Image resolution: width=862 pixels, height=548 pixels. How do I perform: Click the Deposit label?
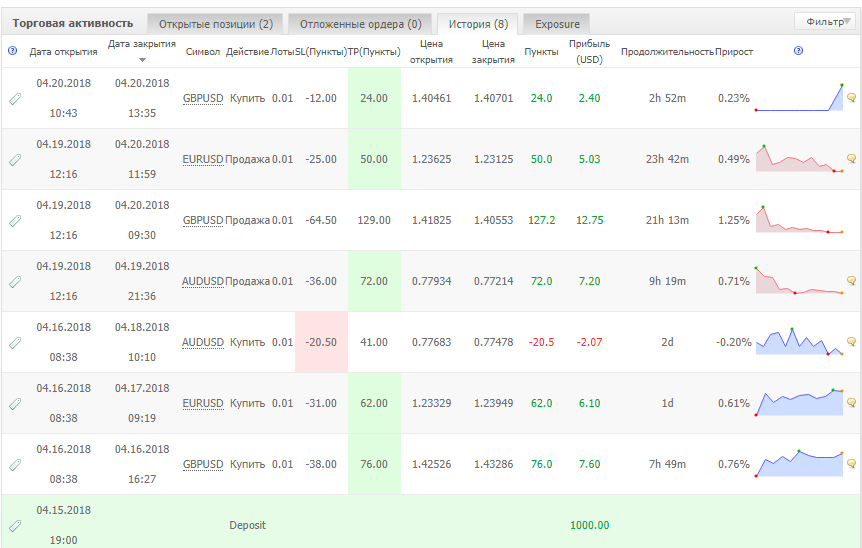(247, 525)
